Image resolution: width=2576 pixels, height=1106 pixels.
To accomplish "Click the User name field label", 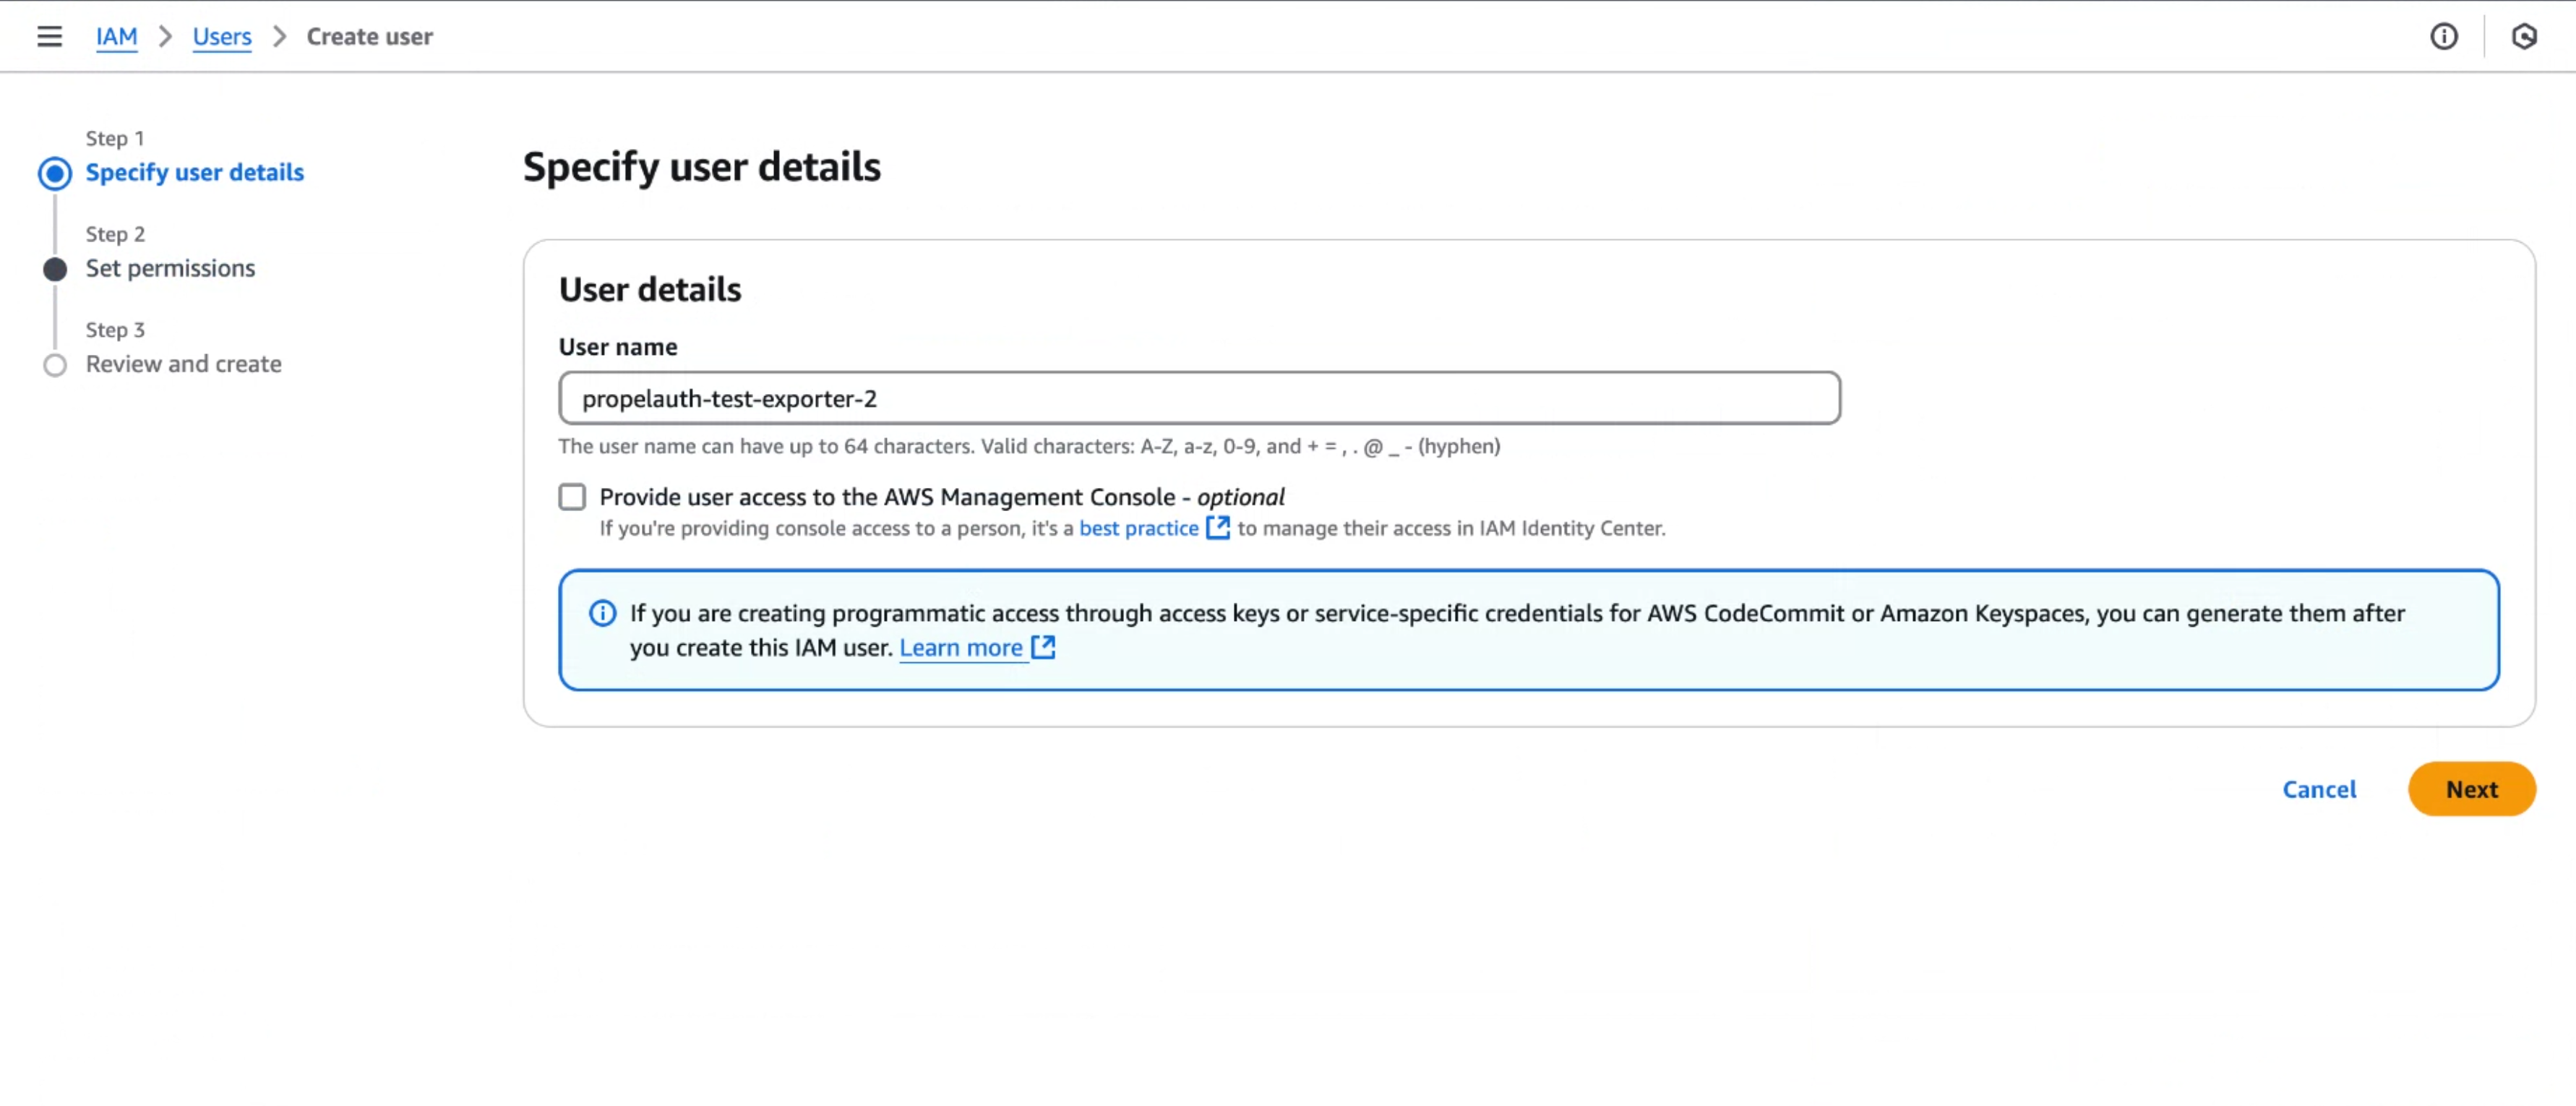I will [618, 347].
